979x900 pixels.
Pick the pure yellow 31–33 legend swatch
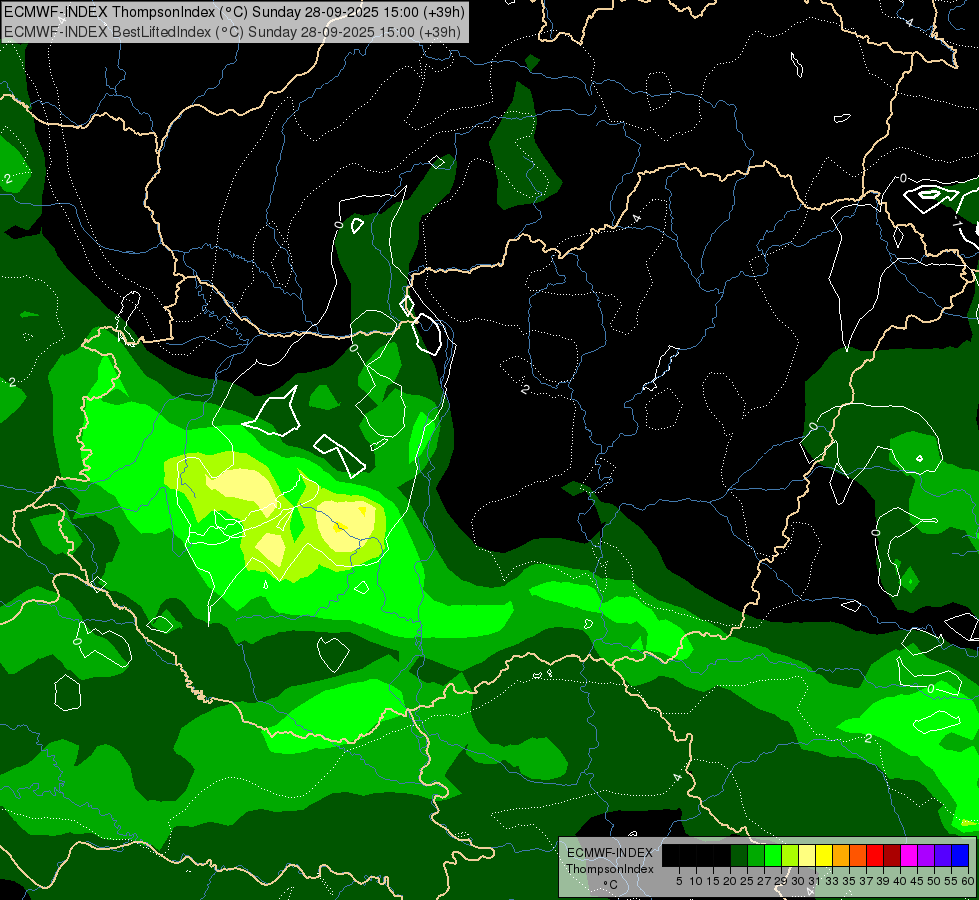pyautogui.click(x=824, y=855)
